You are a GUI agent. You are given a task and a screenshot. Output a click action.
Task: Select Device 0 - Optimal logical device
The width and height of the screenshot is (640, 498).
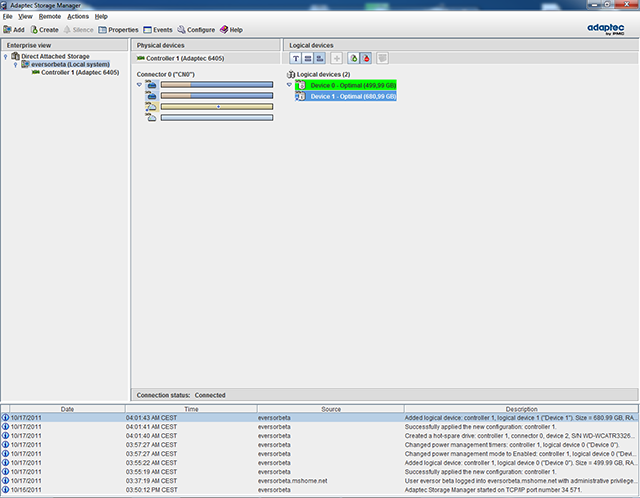point(346,85)
